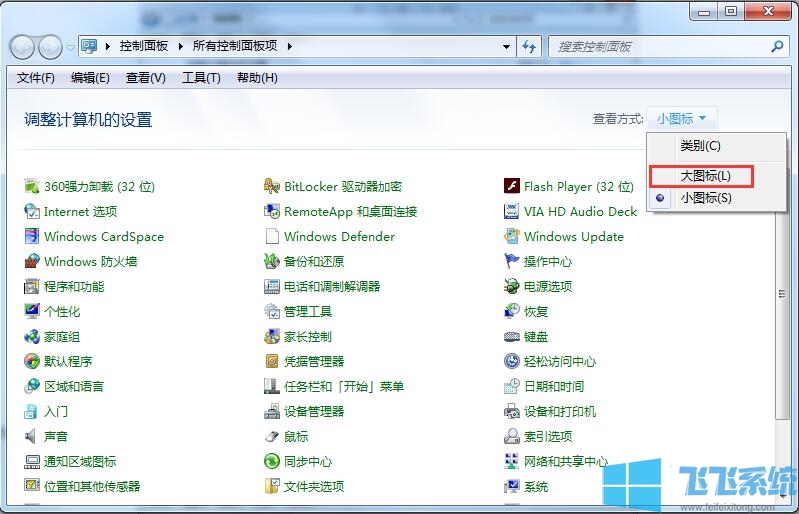Select 类别(C) category view option

pos(700,146)
